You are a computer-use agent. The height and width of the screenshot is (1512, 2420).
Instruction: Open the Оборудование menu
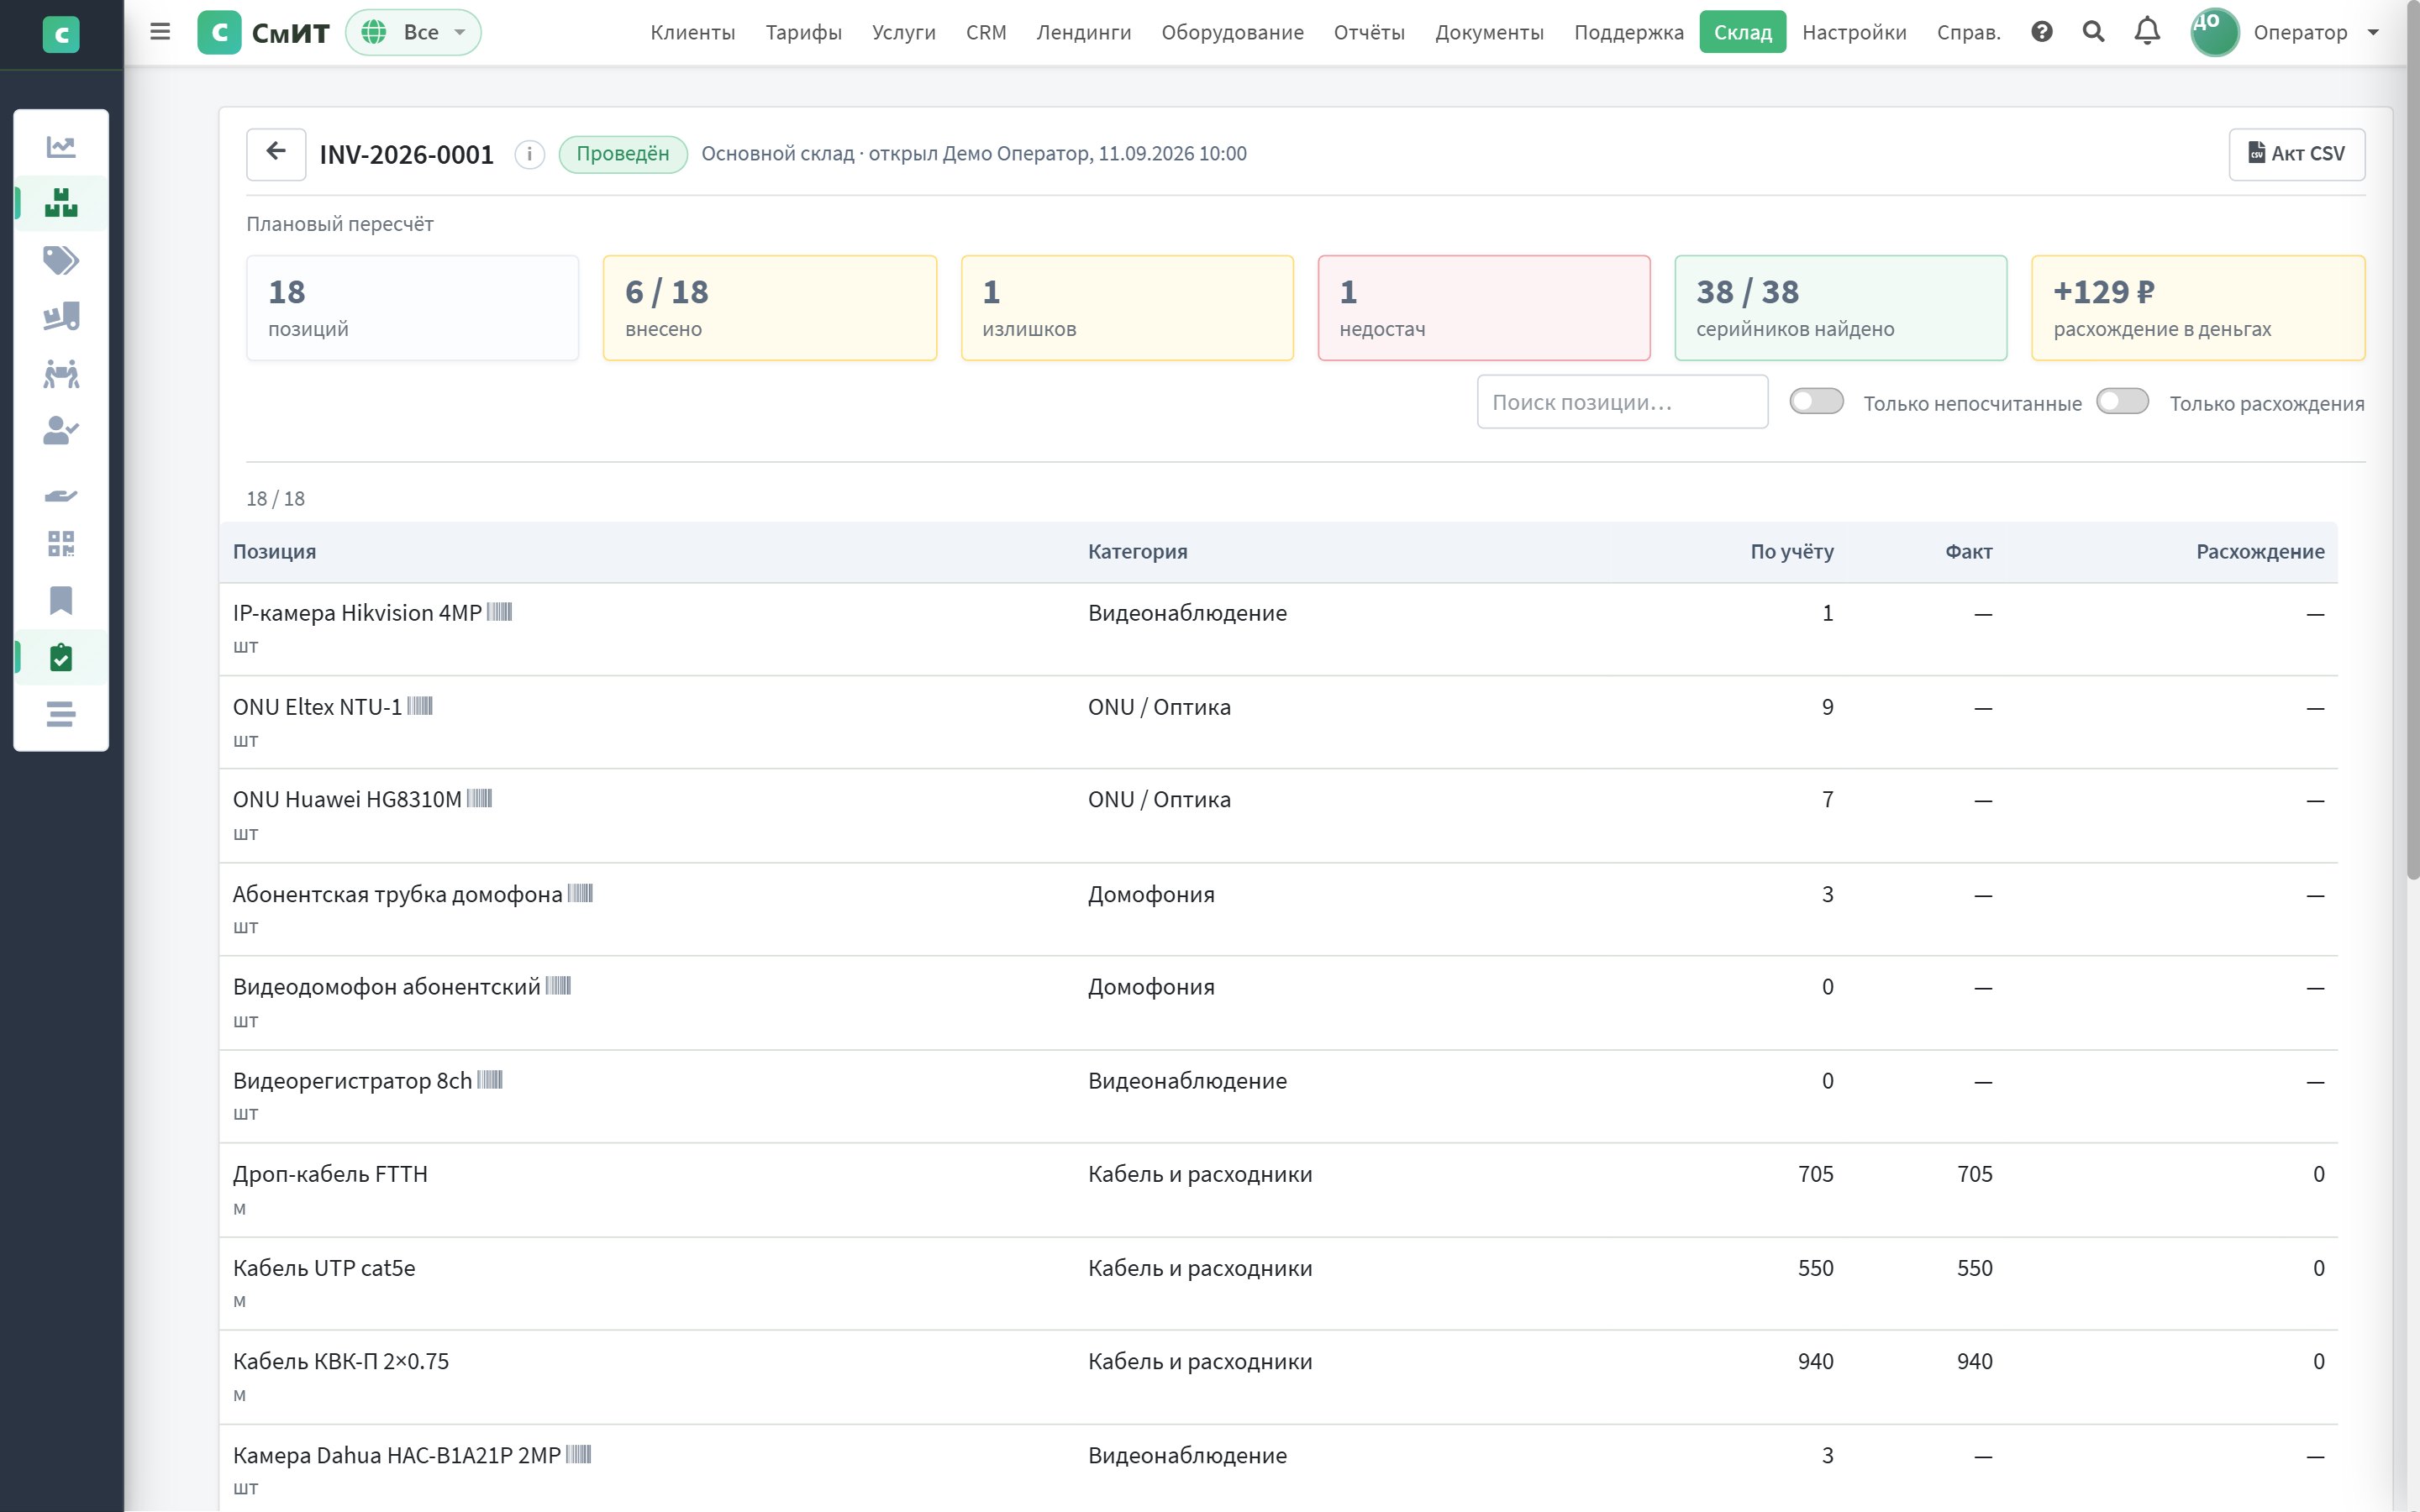point(1232,32)
